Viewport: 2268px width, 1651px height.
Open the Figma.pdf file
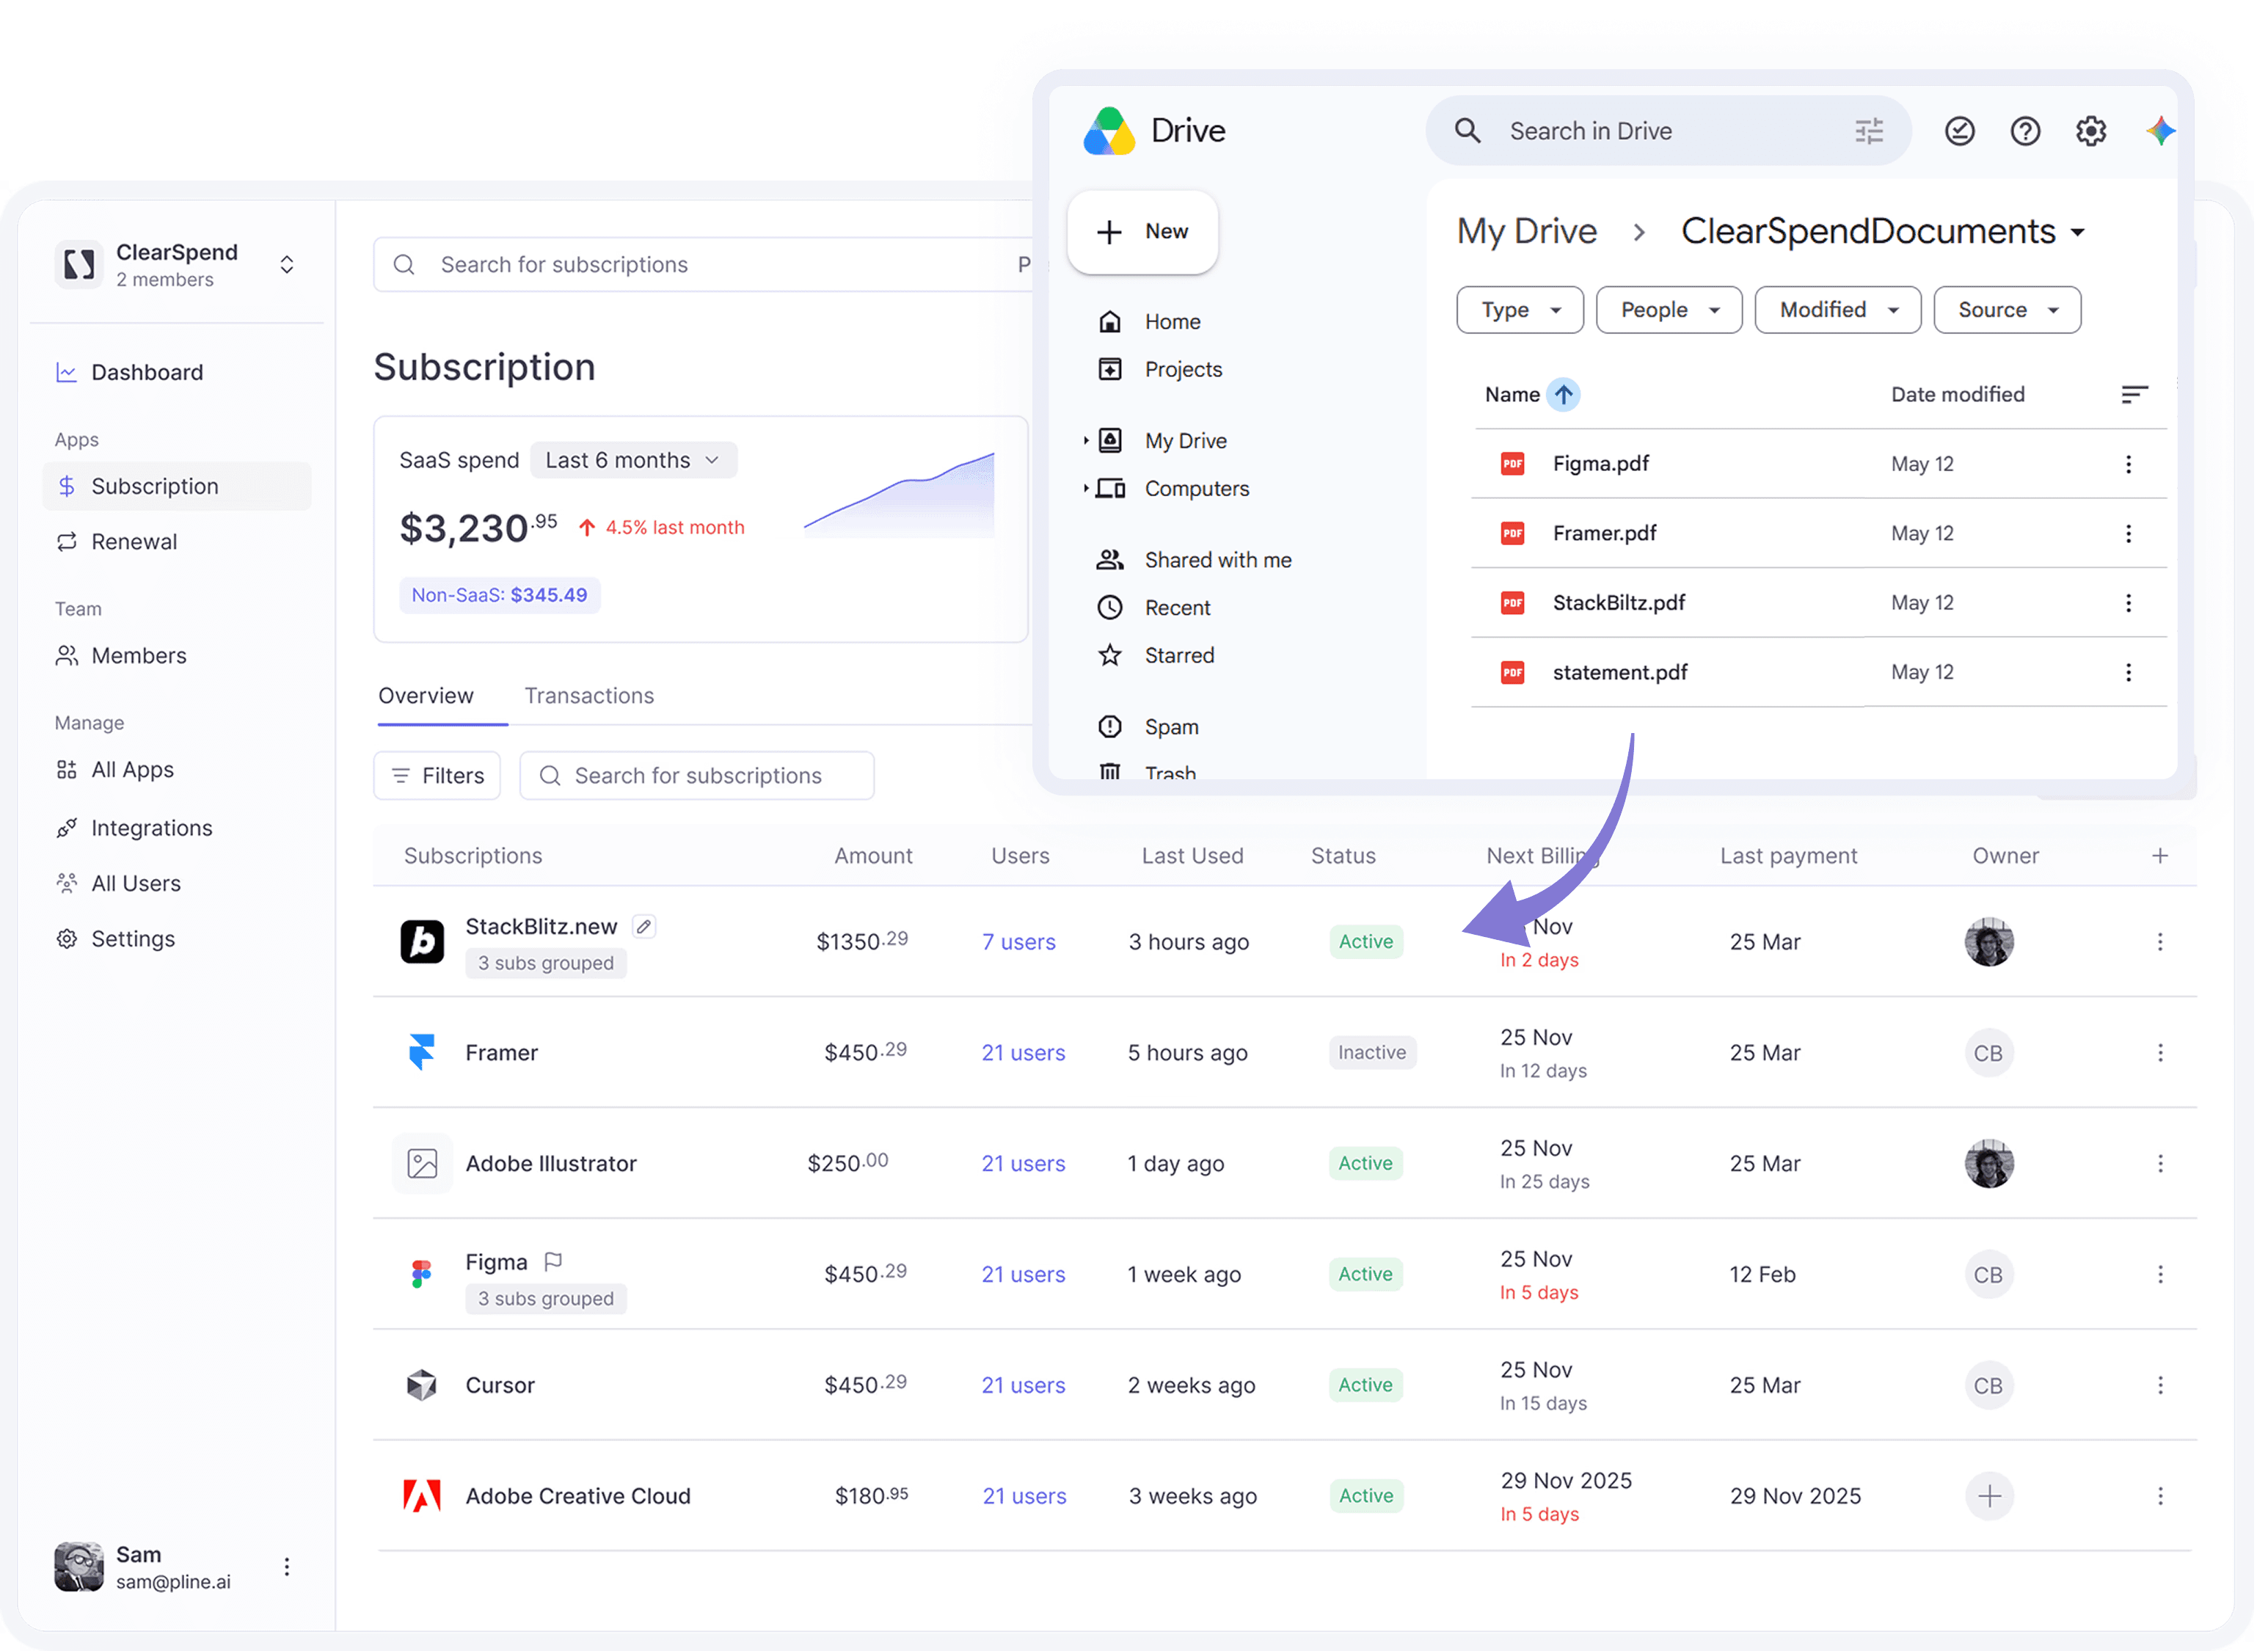(1601, 464)
